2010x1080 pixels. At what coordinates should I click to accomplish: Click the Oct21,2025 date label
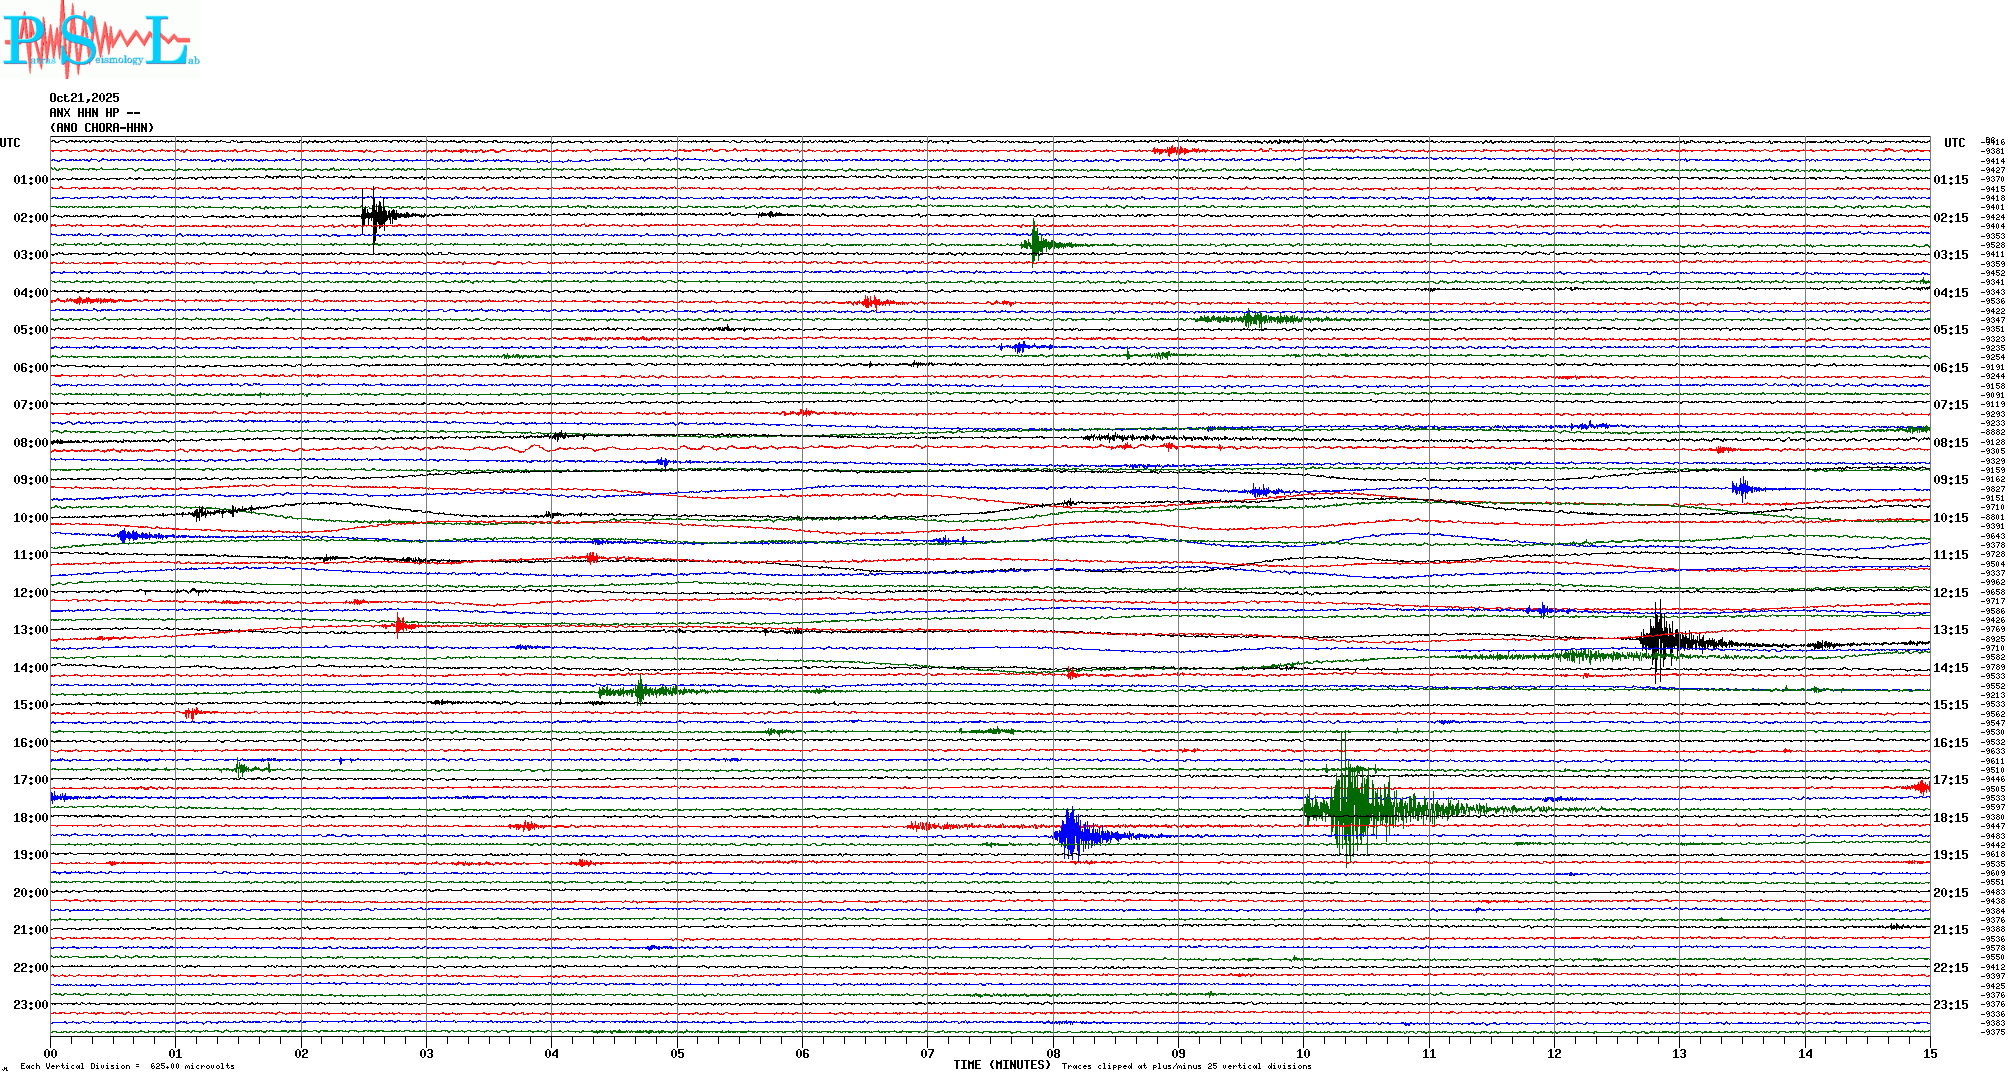tap(84, 98)
